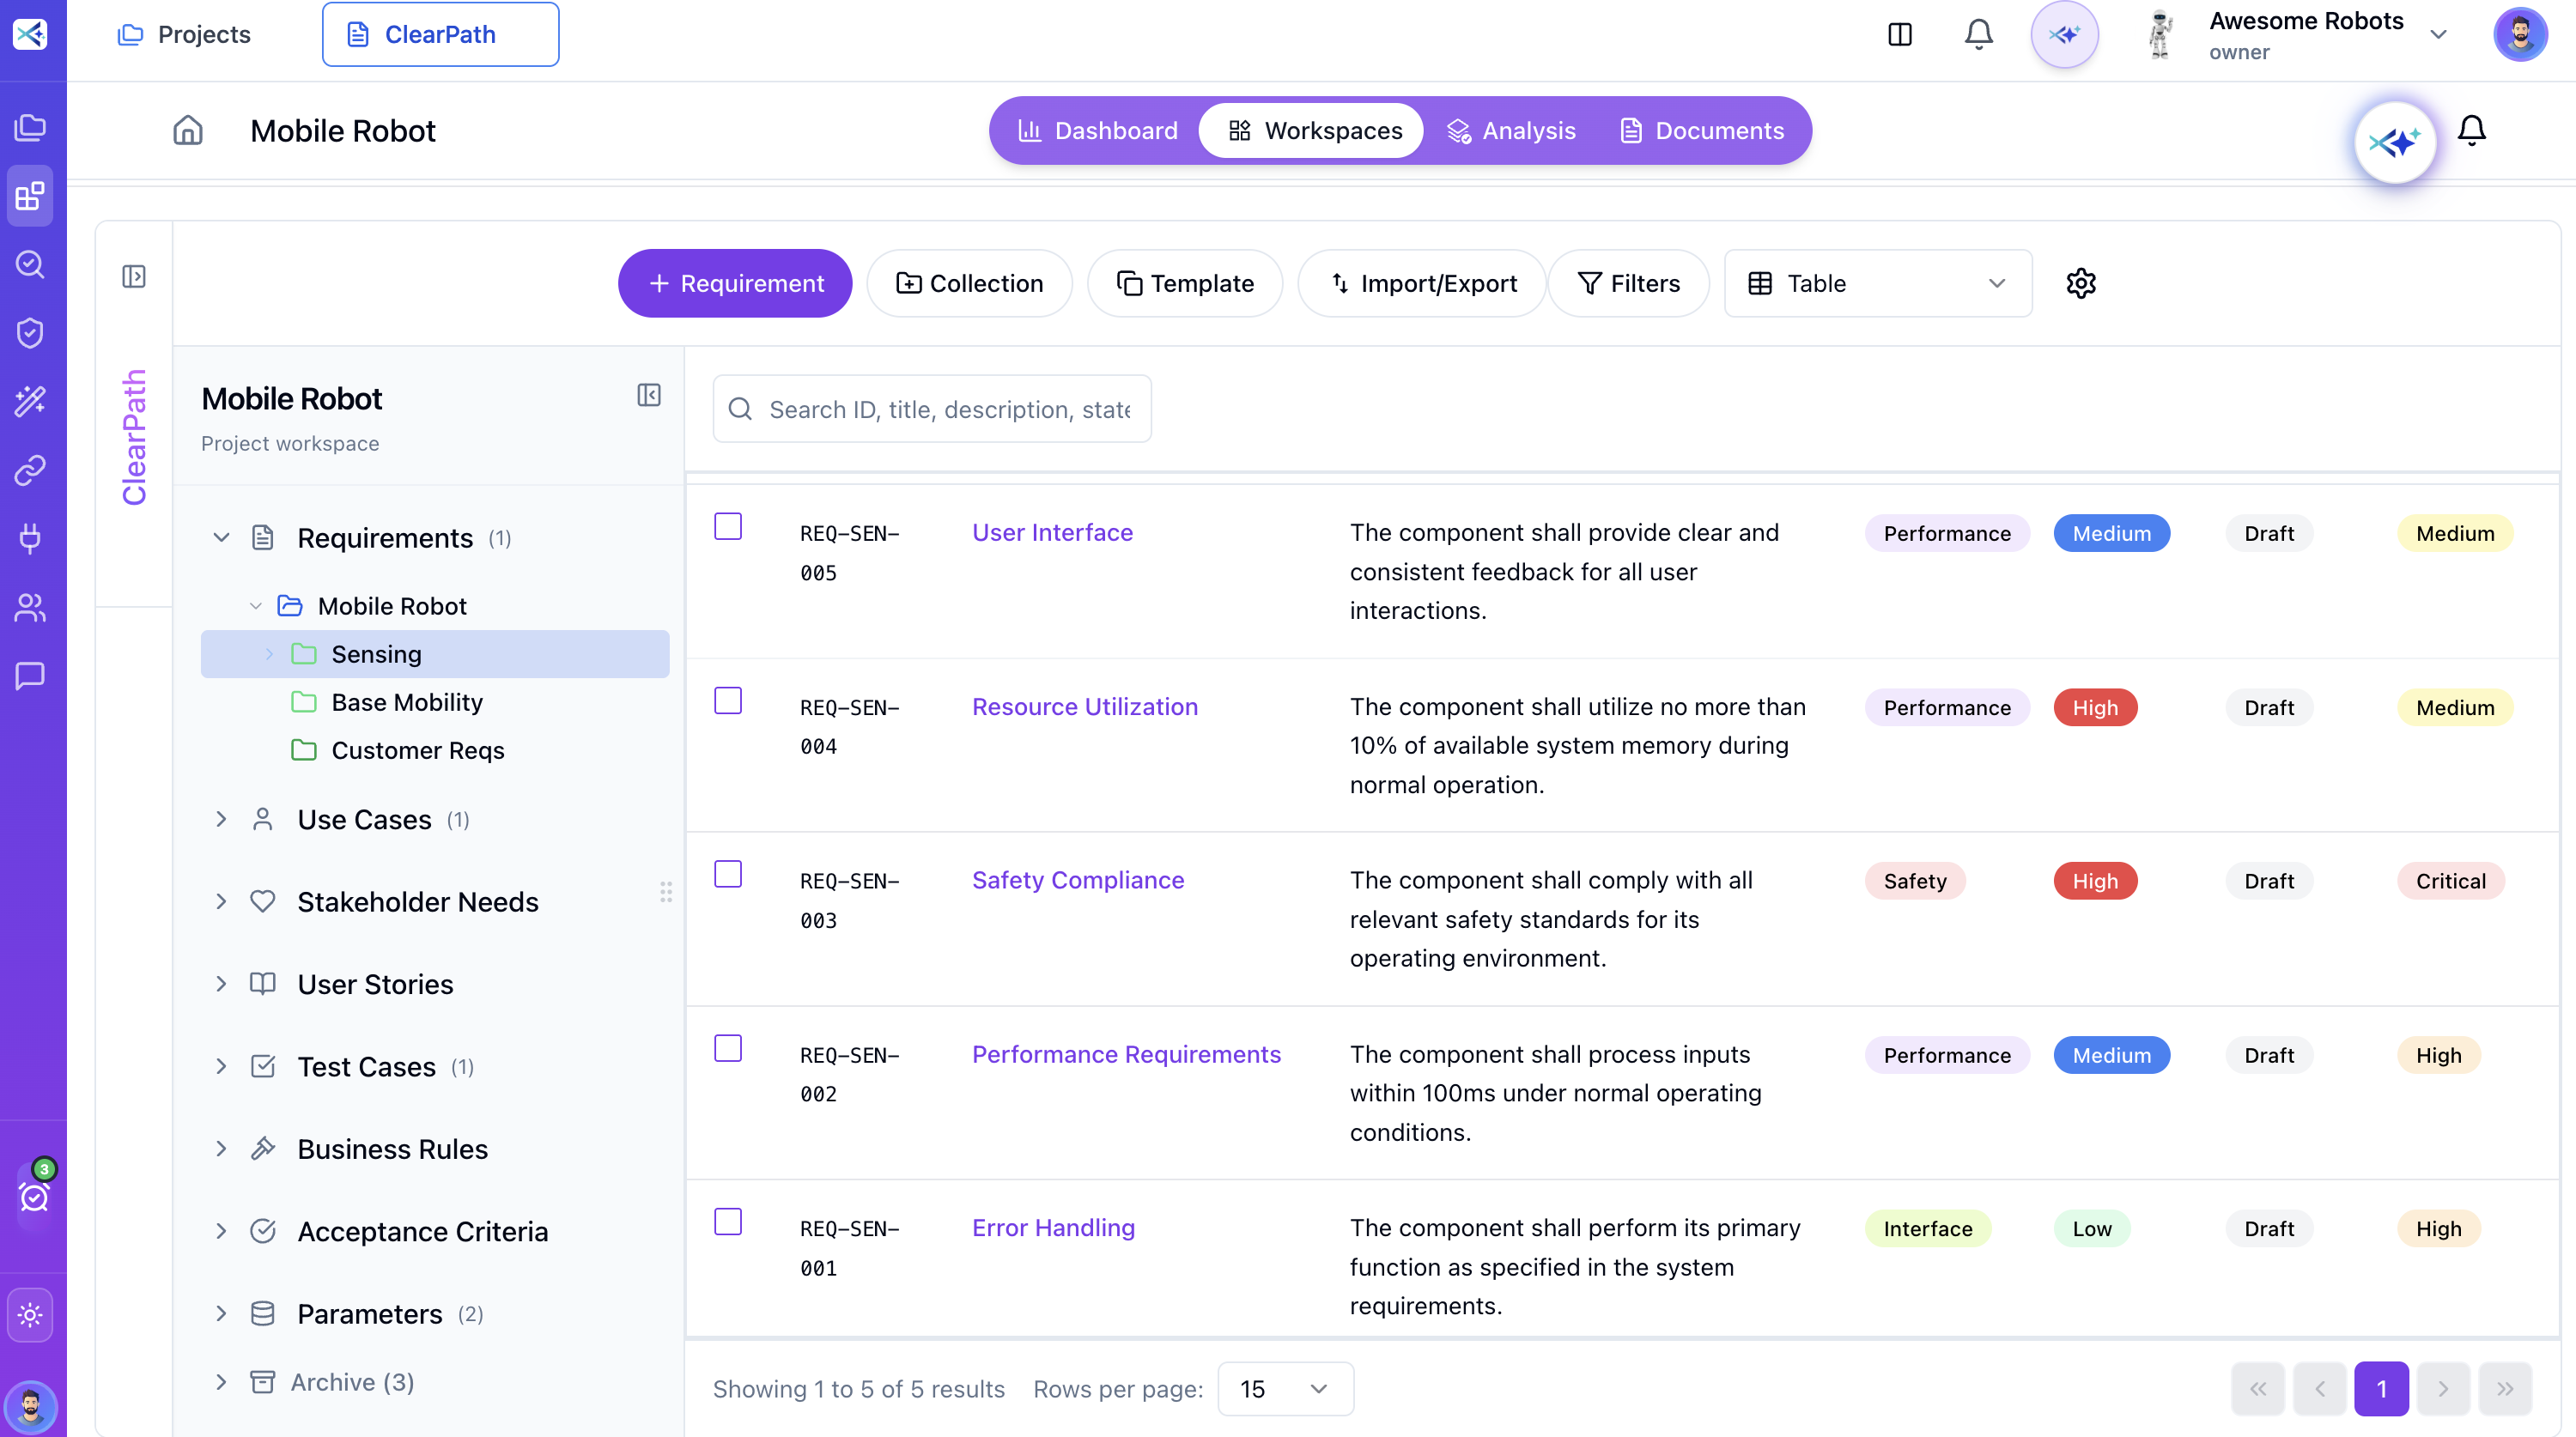Switch to the Analysis tab
Viewport: 2576px width, 1437px height.
point(1511,130)
